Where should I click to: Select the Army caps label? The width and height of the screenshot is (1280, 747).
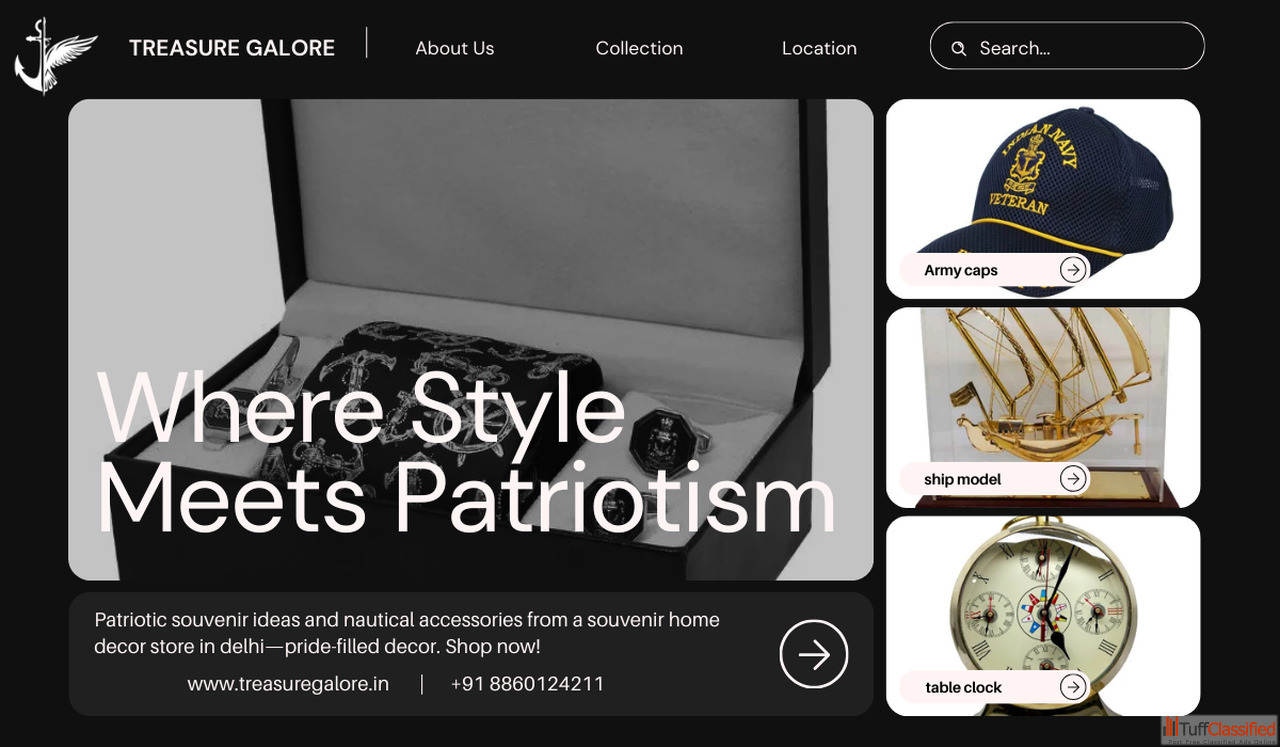[961, 270]
